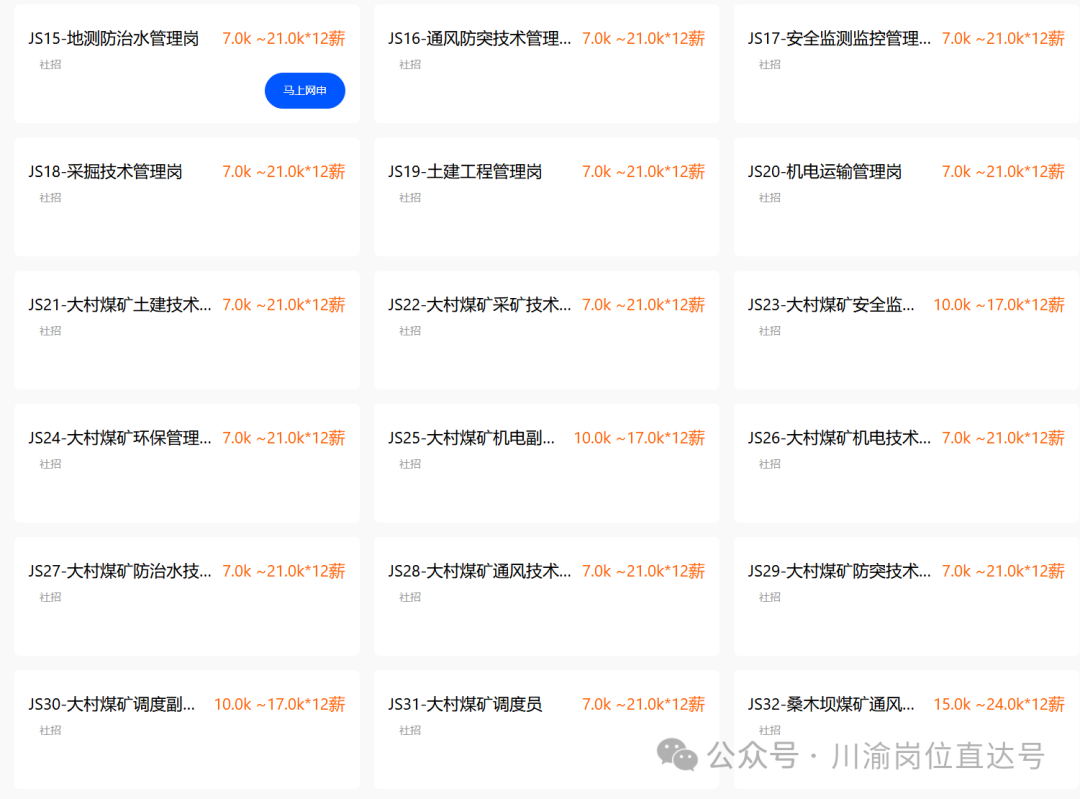Click the salary text of JS28 job
The image size is (1080, 799).
tap(643, 571)
